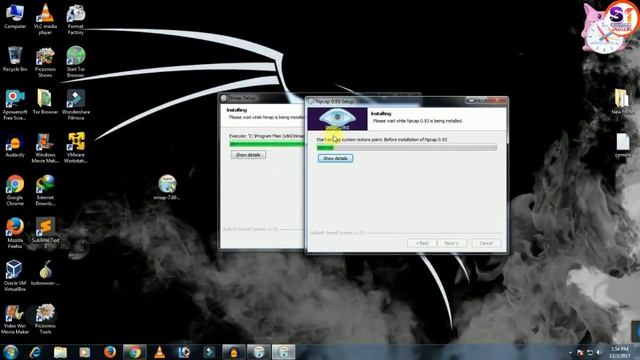This screenshot has height=360, width=640.
Task: Click the Cancel button in Npcap Setup
Action: tap(486, 243)
